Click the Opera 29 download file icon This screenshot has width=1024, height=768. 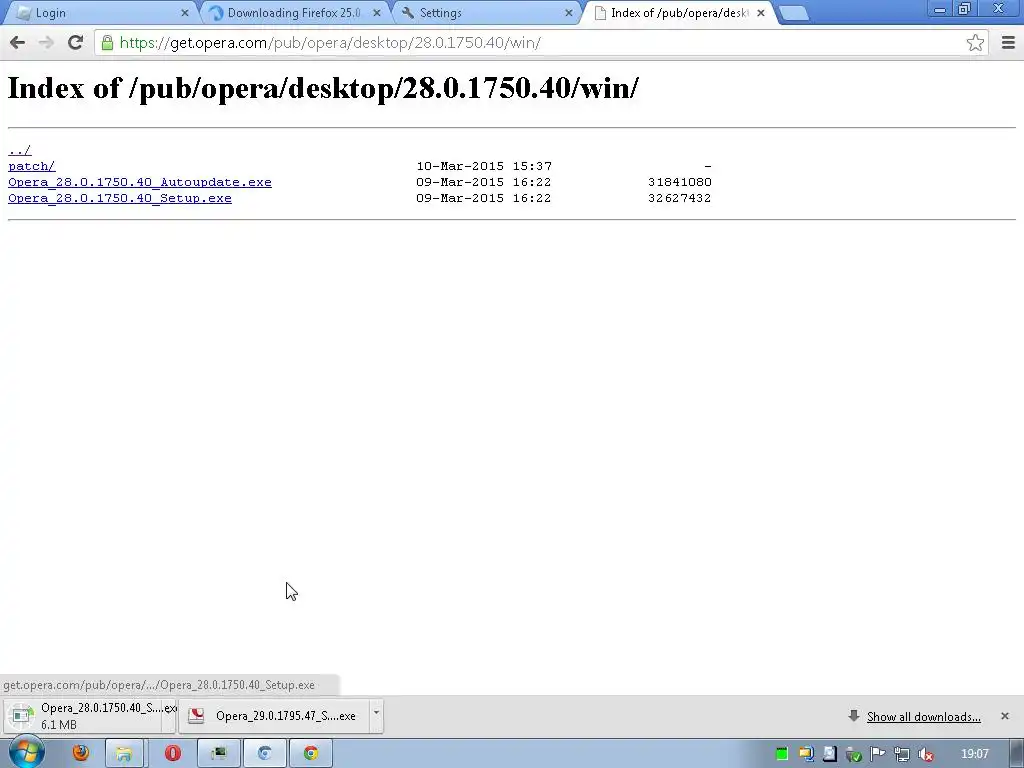coord(196,716)
